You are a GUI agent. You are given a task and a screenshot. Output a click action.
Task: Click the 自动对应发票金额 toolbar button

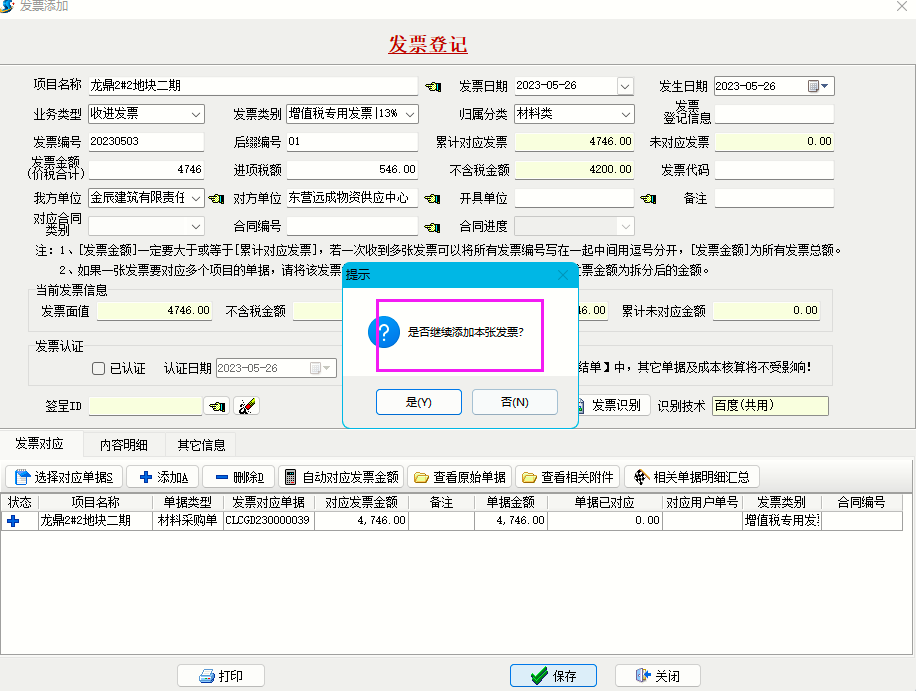tap(341, 477)
